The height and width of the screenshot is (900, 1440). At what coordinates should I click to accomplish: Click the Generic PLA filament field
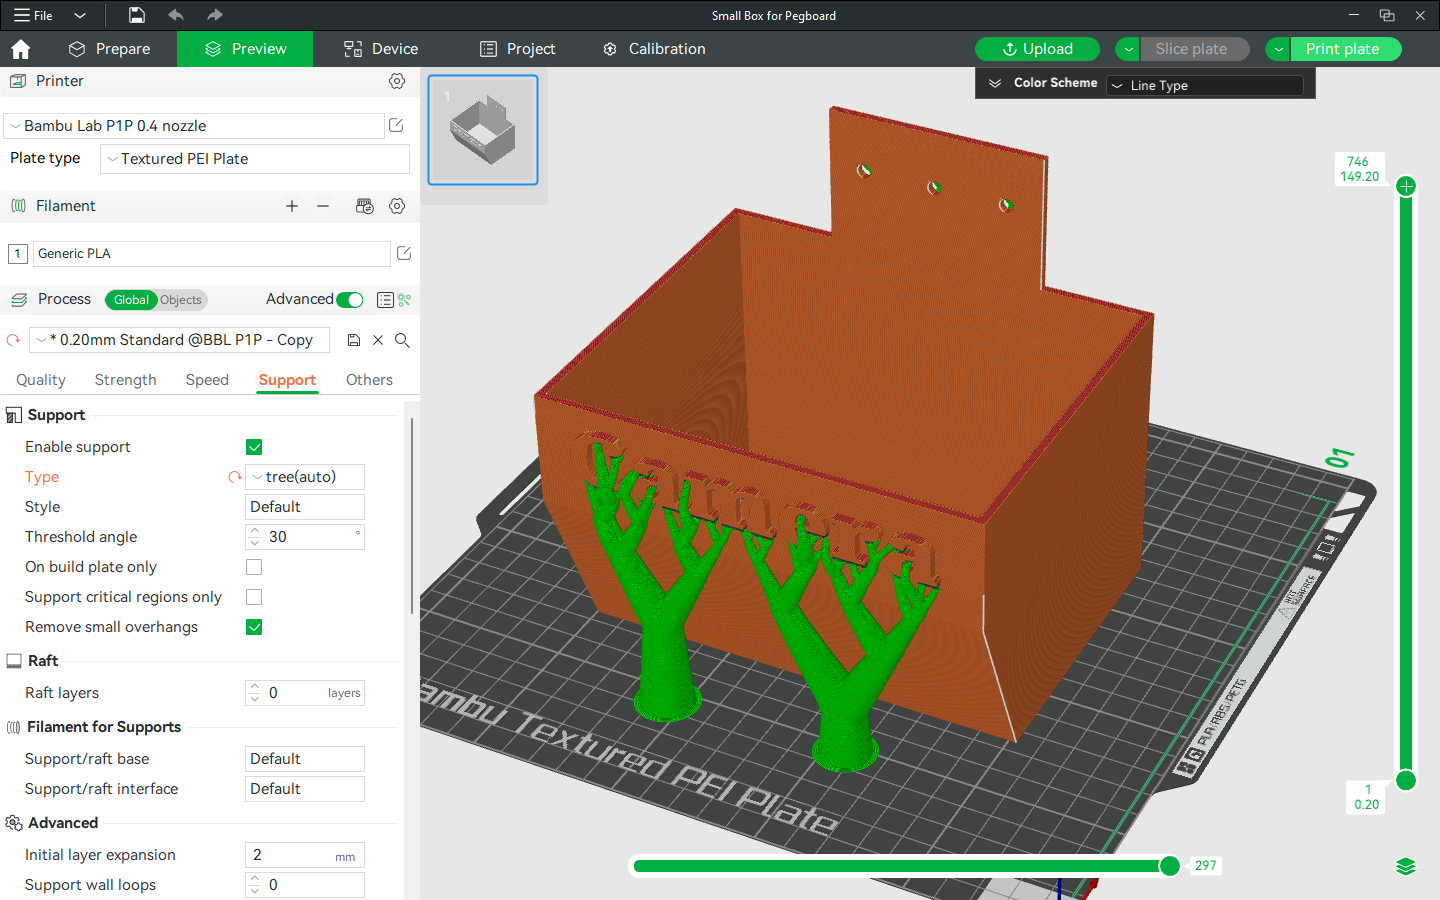click(212, 254)
